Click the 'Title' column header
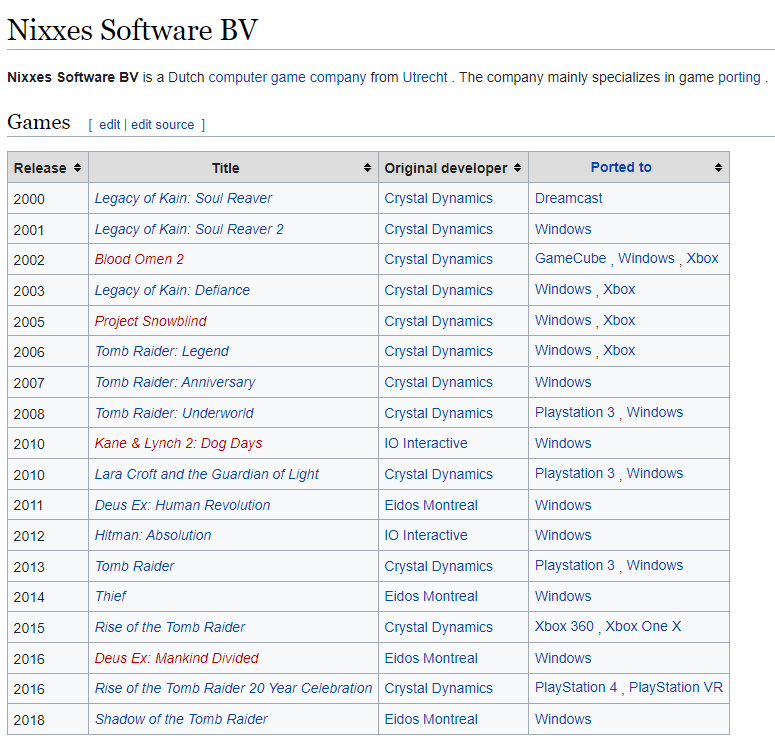The width and height of the screenshot is (775, 747). [233, 168]
